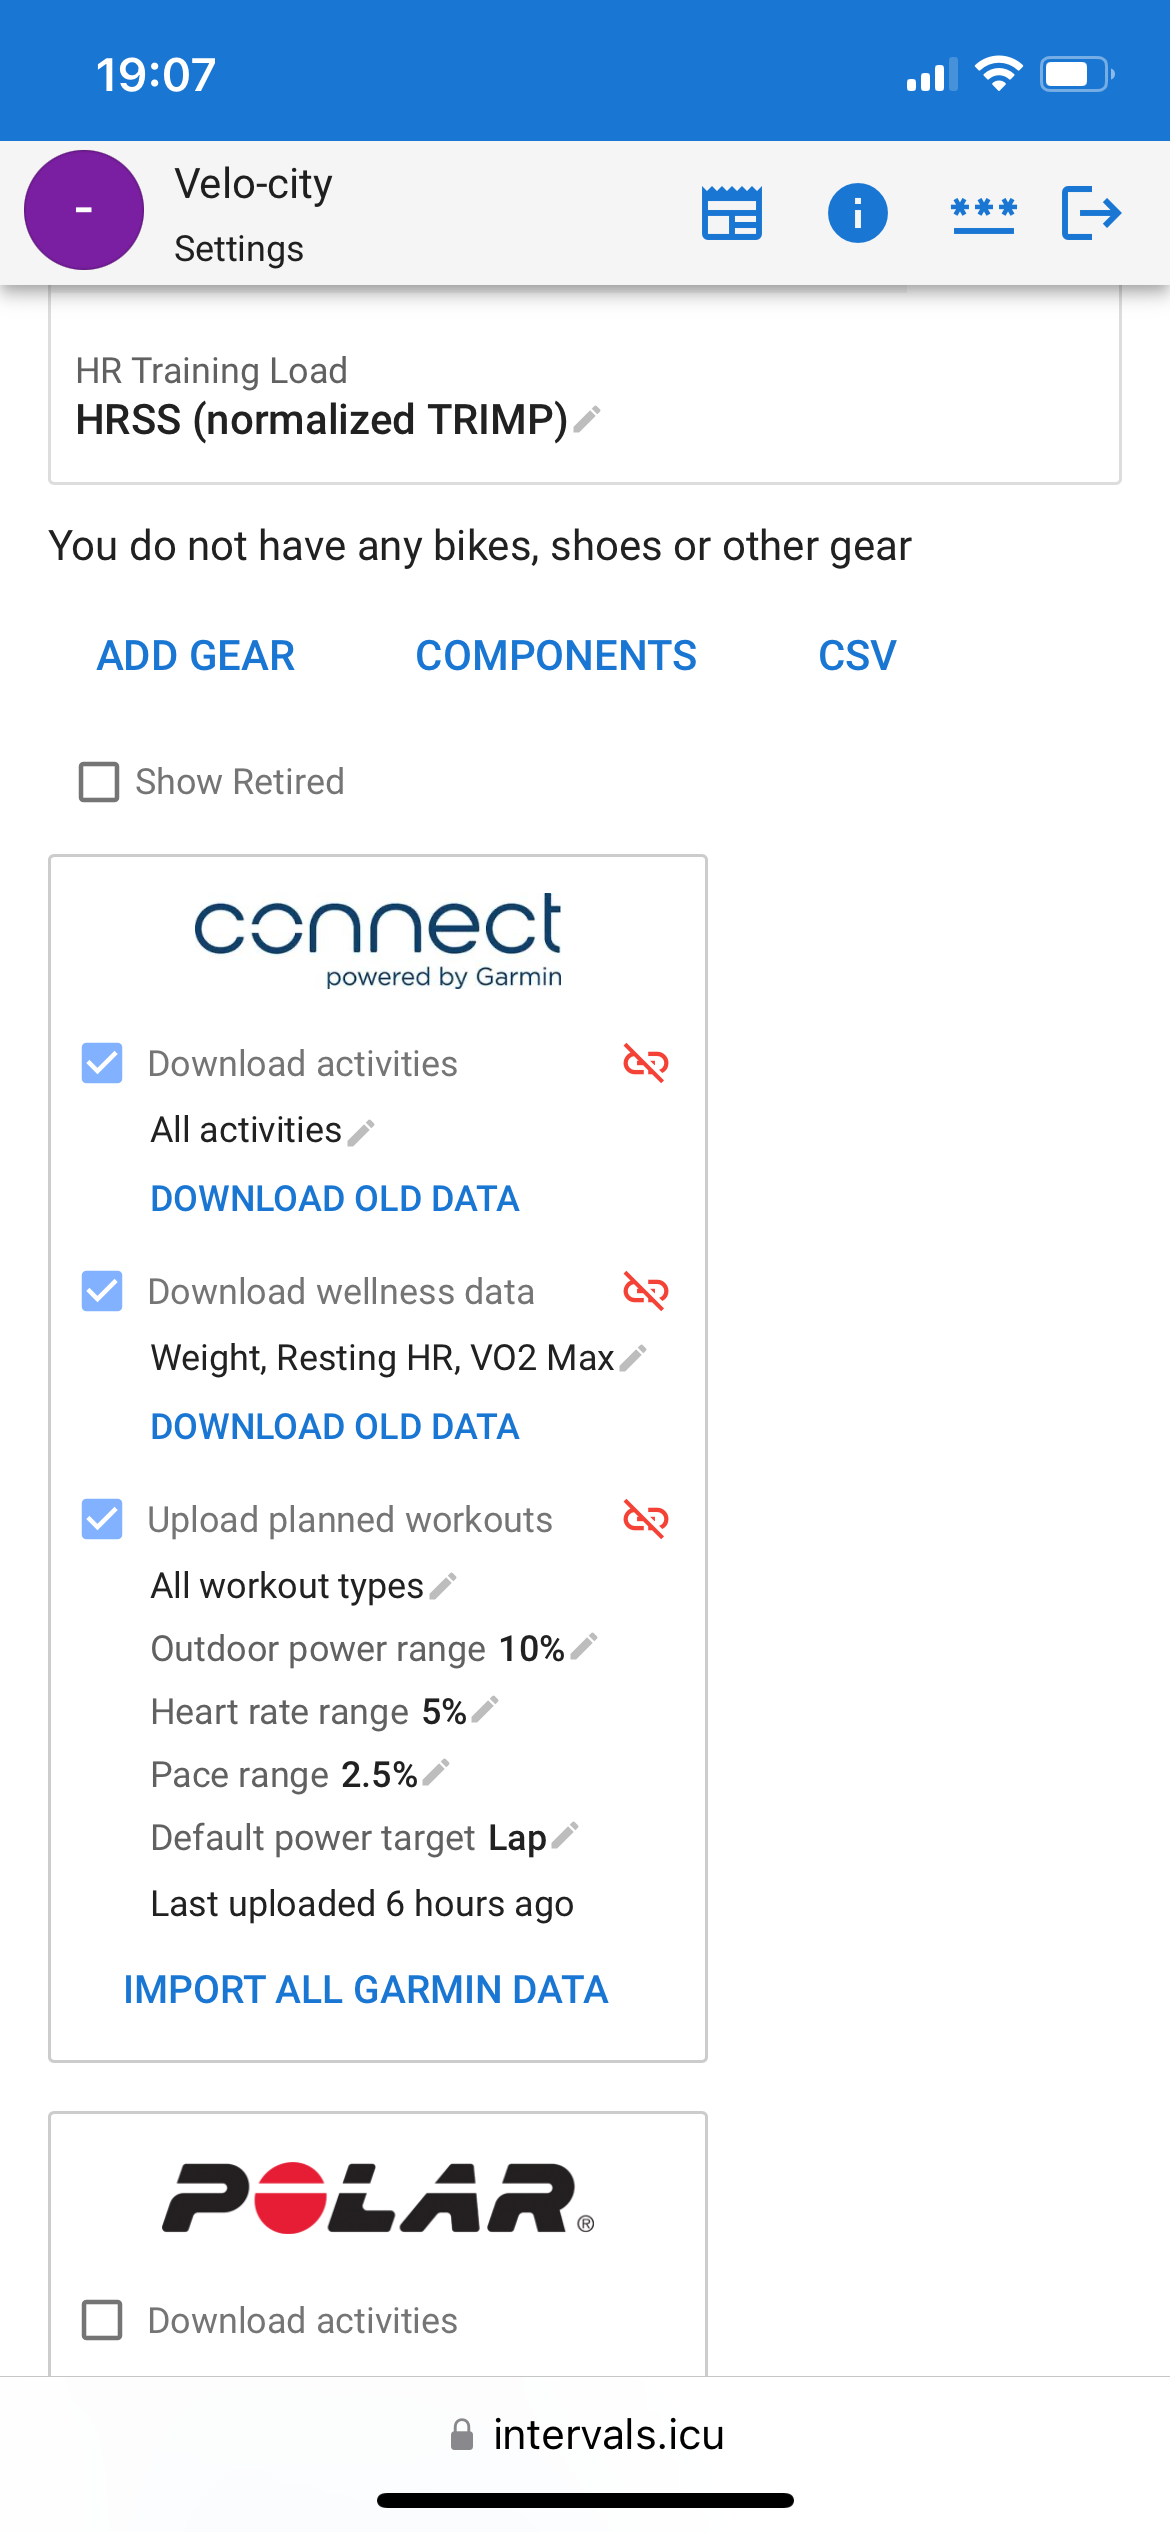Image resolution: width=1170 pixels, height=2532 pixels.
Task: Click the logout arrow icon
Action: click(1091, 213)
